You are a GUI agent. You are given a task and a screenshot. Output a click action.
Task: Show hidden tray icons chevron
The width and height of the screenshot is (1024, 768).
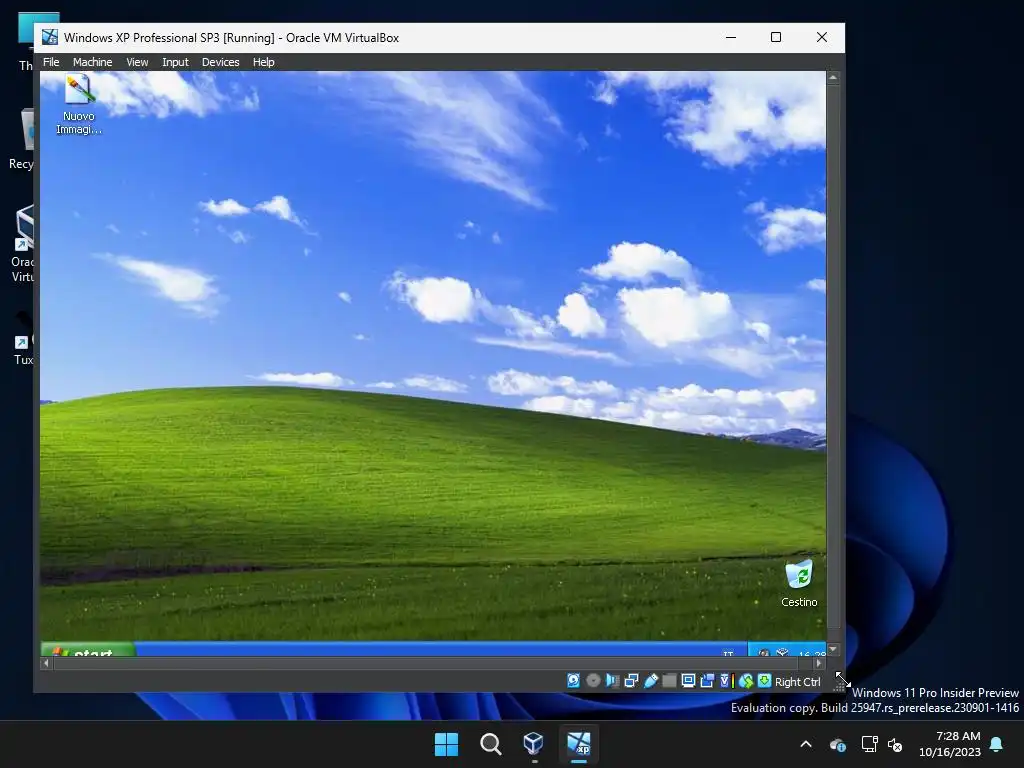tap(806, 744)
